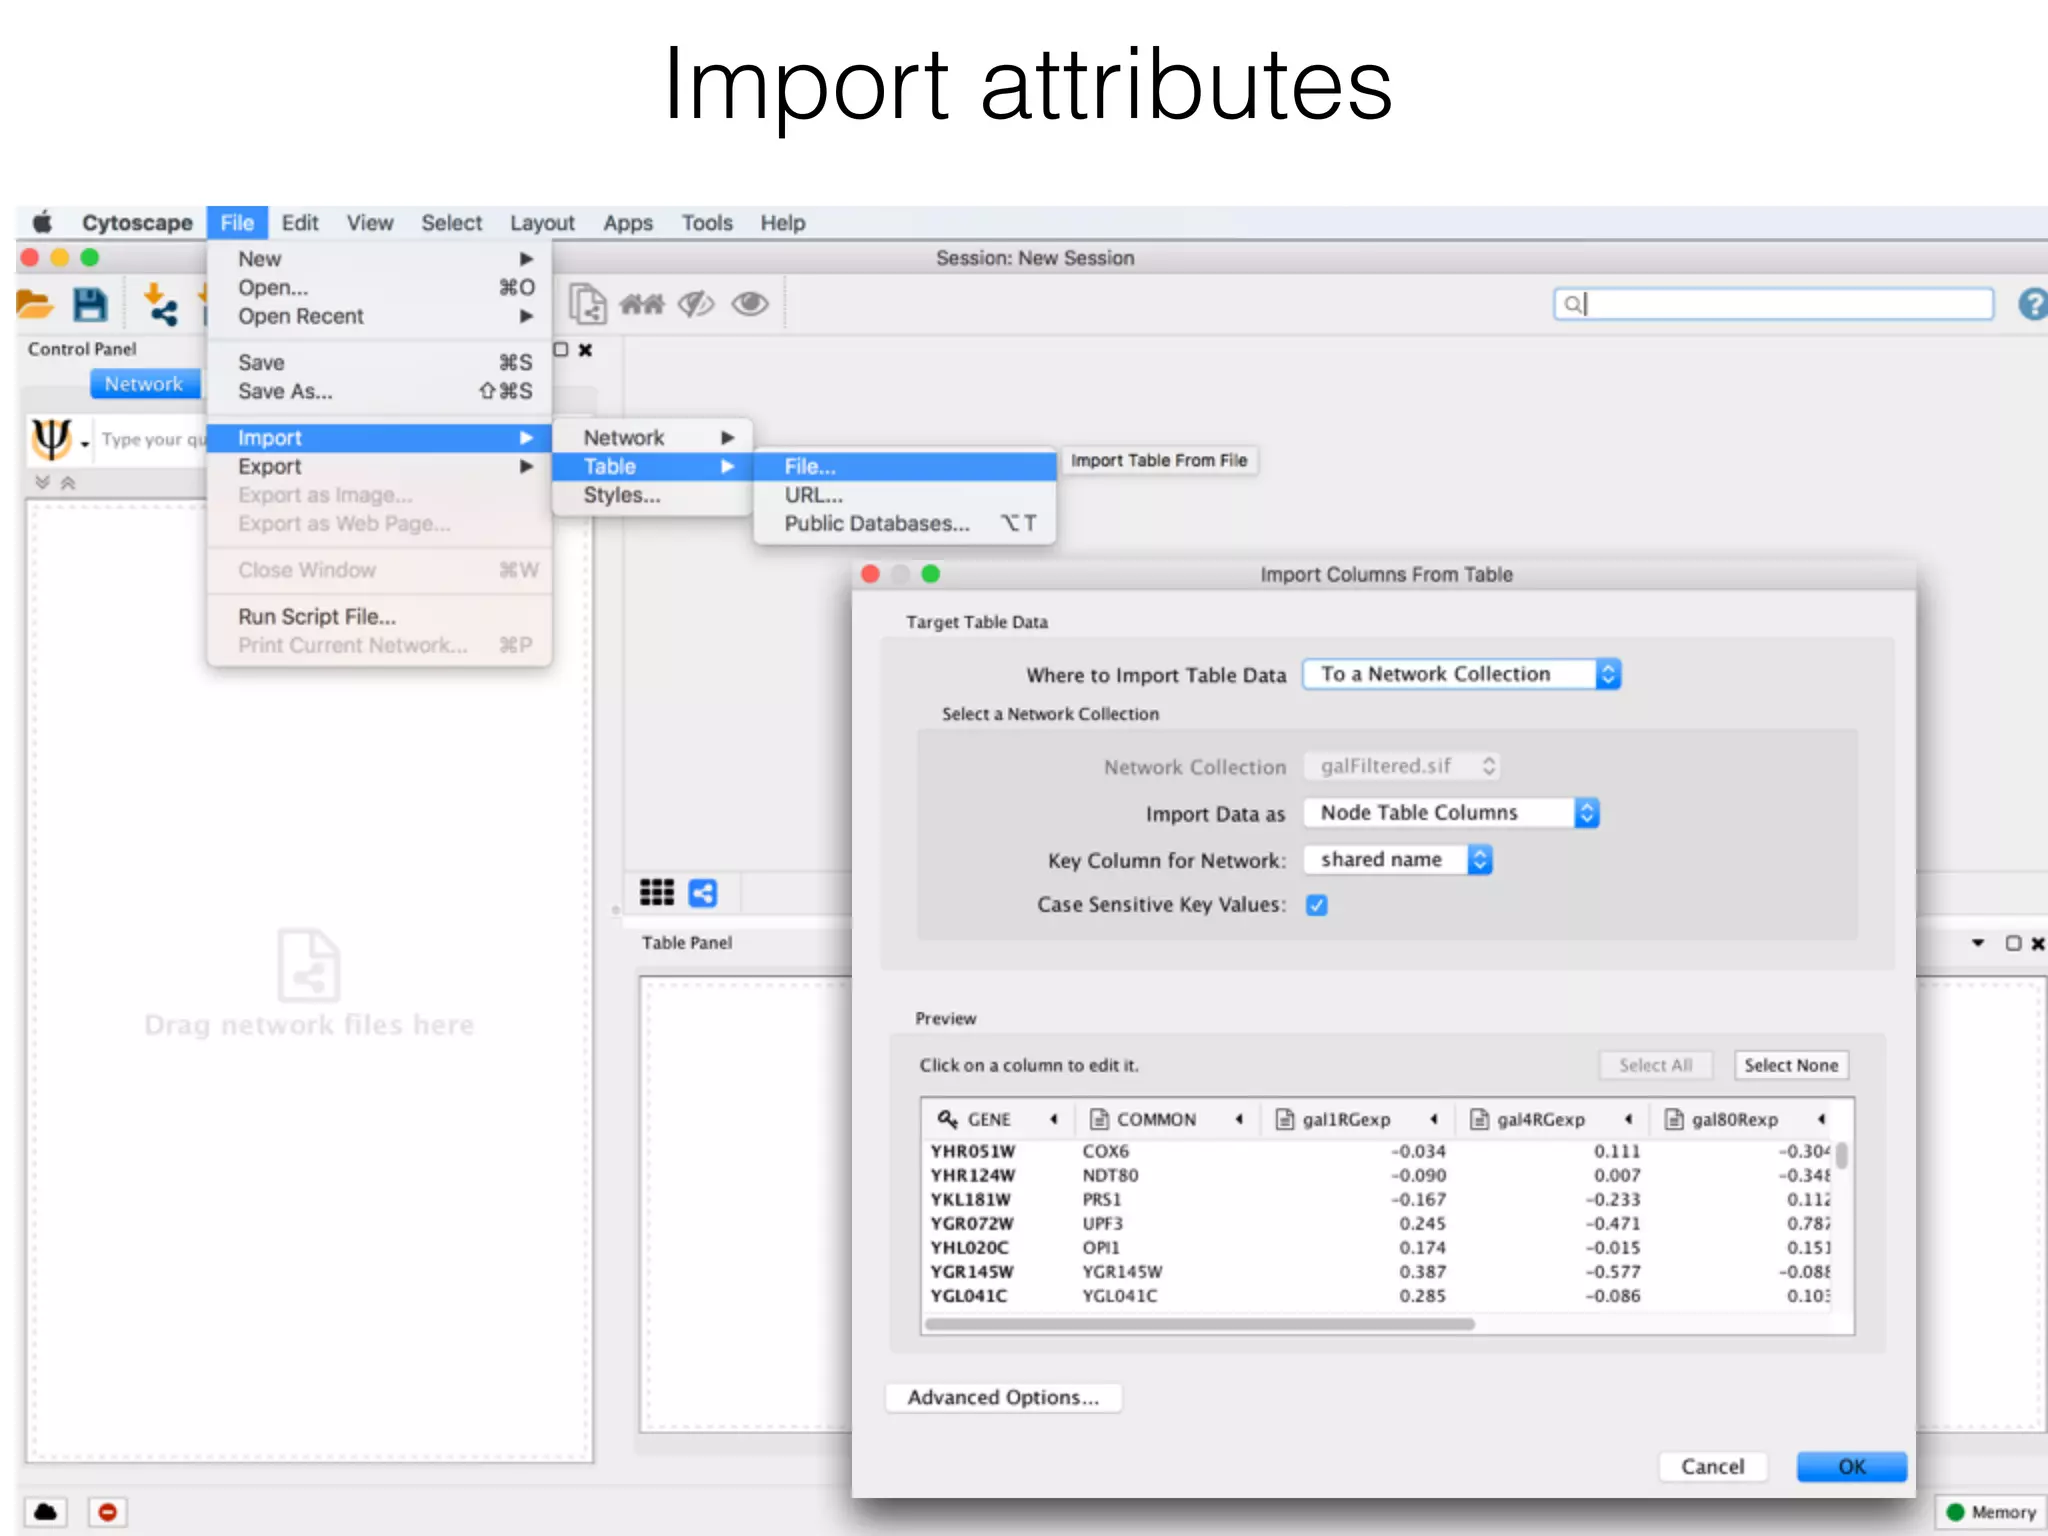Choose Public Databases... menu entry

point(905,523)
